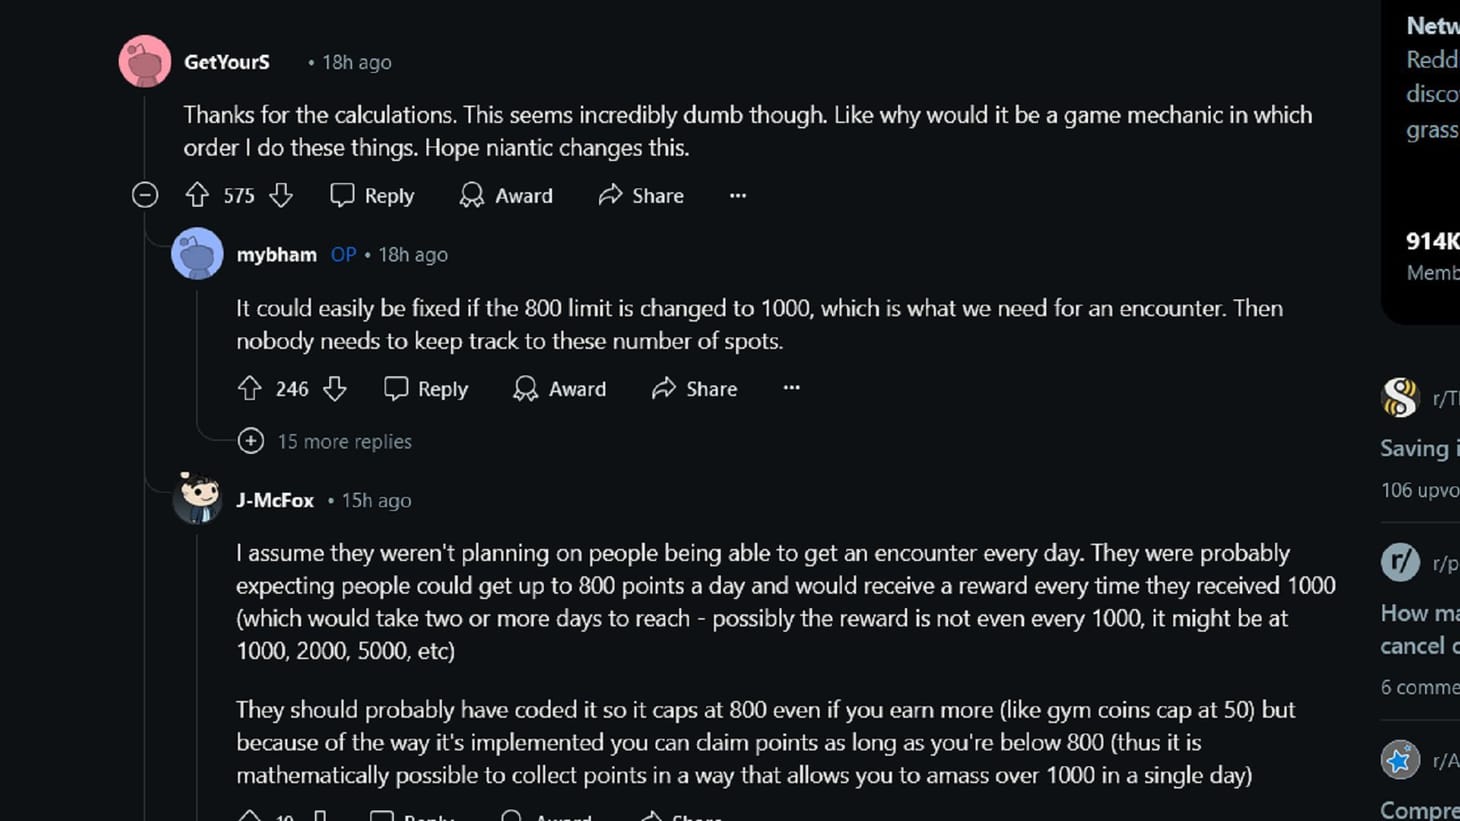The width and height of the screenshot is (1460, 821).
Task: Click the blue star community icon in sidebar
Action: pos(1400,760)
